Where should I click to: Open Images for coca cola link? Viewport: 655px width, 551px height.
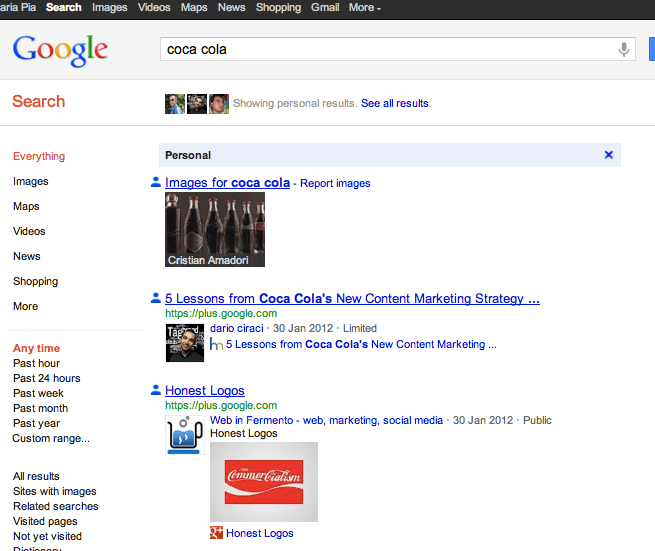coord(227,183)
